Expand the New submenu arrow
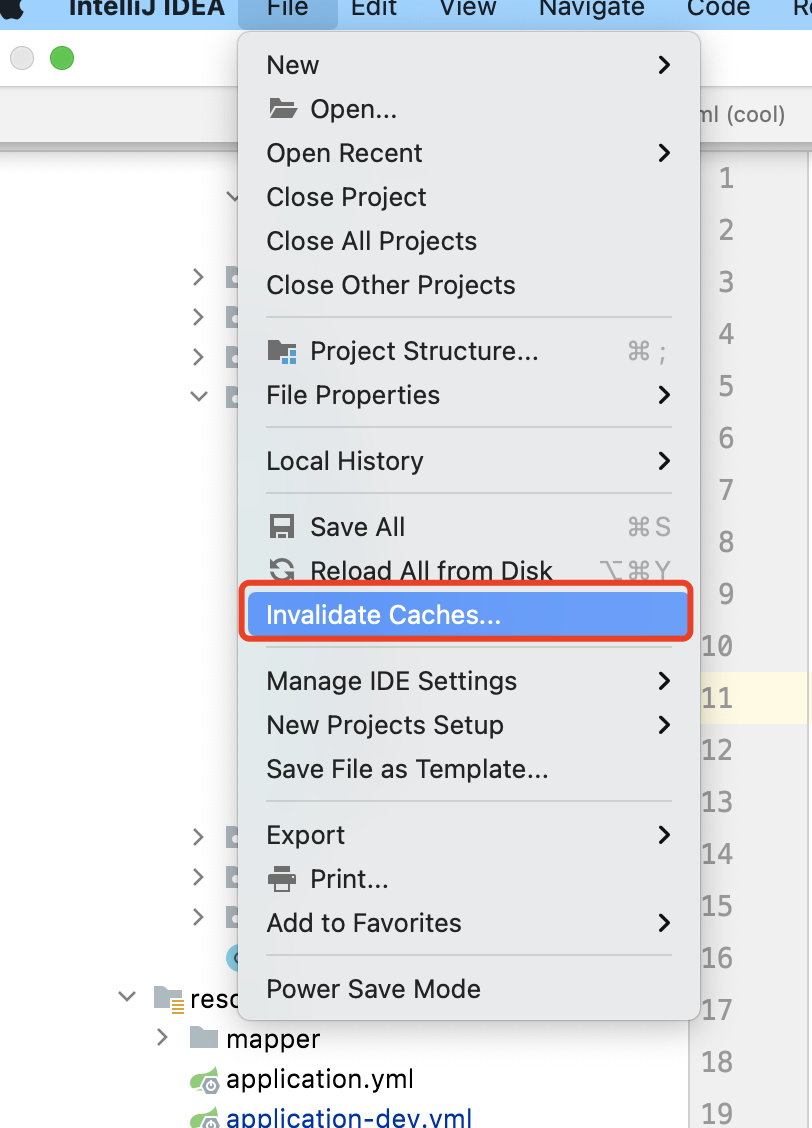 663,65
